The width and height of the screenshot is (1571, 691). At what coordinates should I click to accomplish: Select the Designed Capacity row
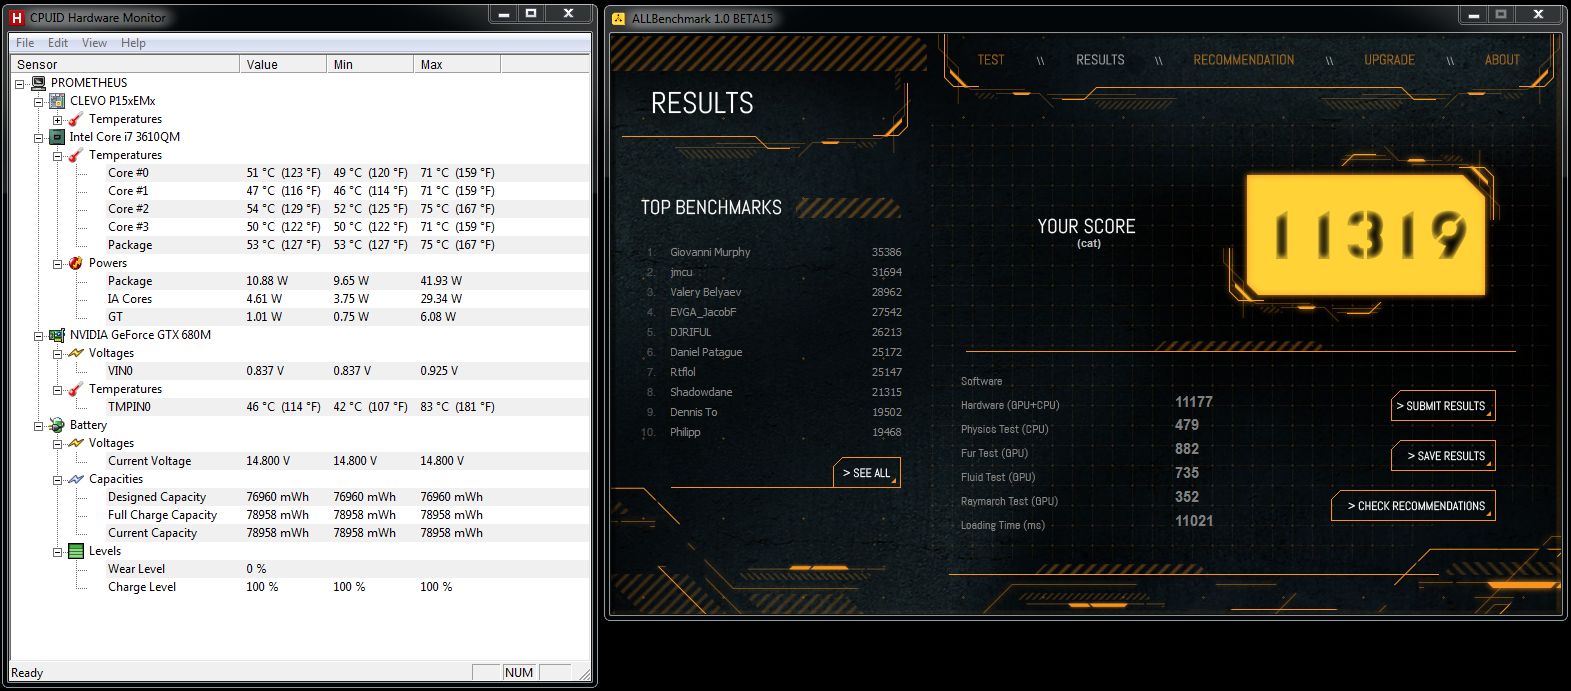point(300,497)
